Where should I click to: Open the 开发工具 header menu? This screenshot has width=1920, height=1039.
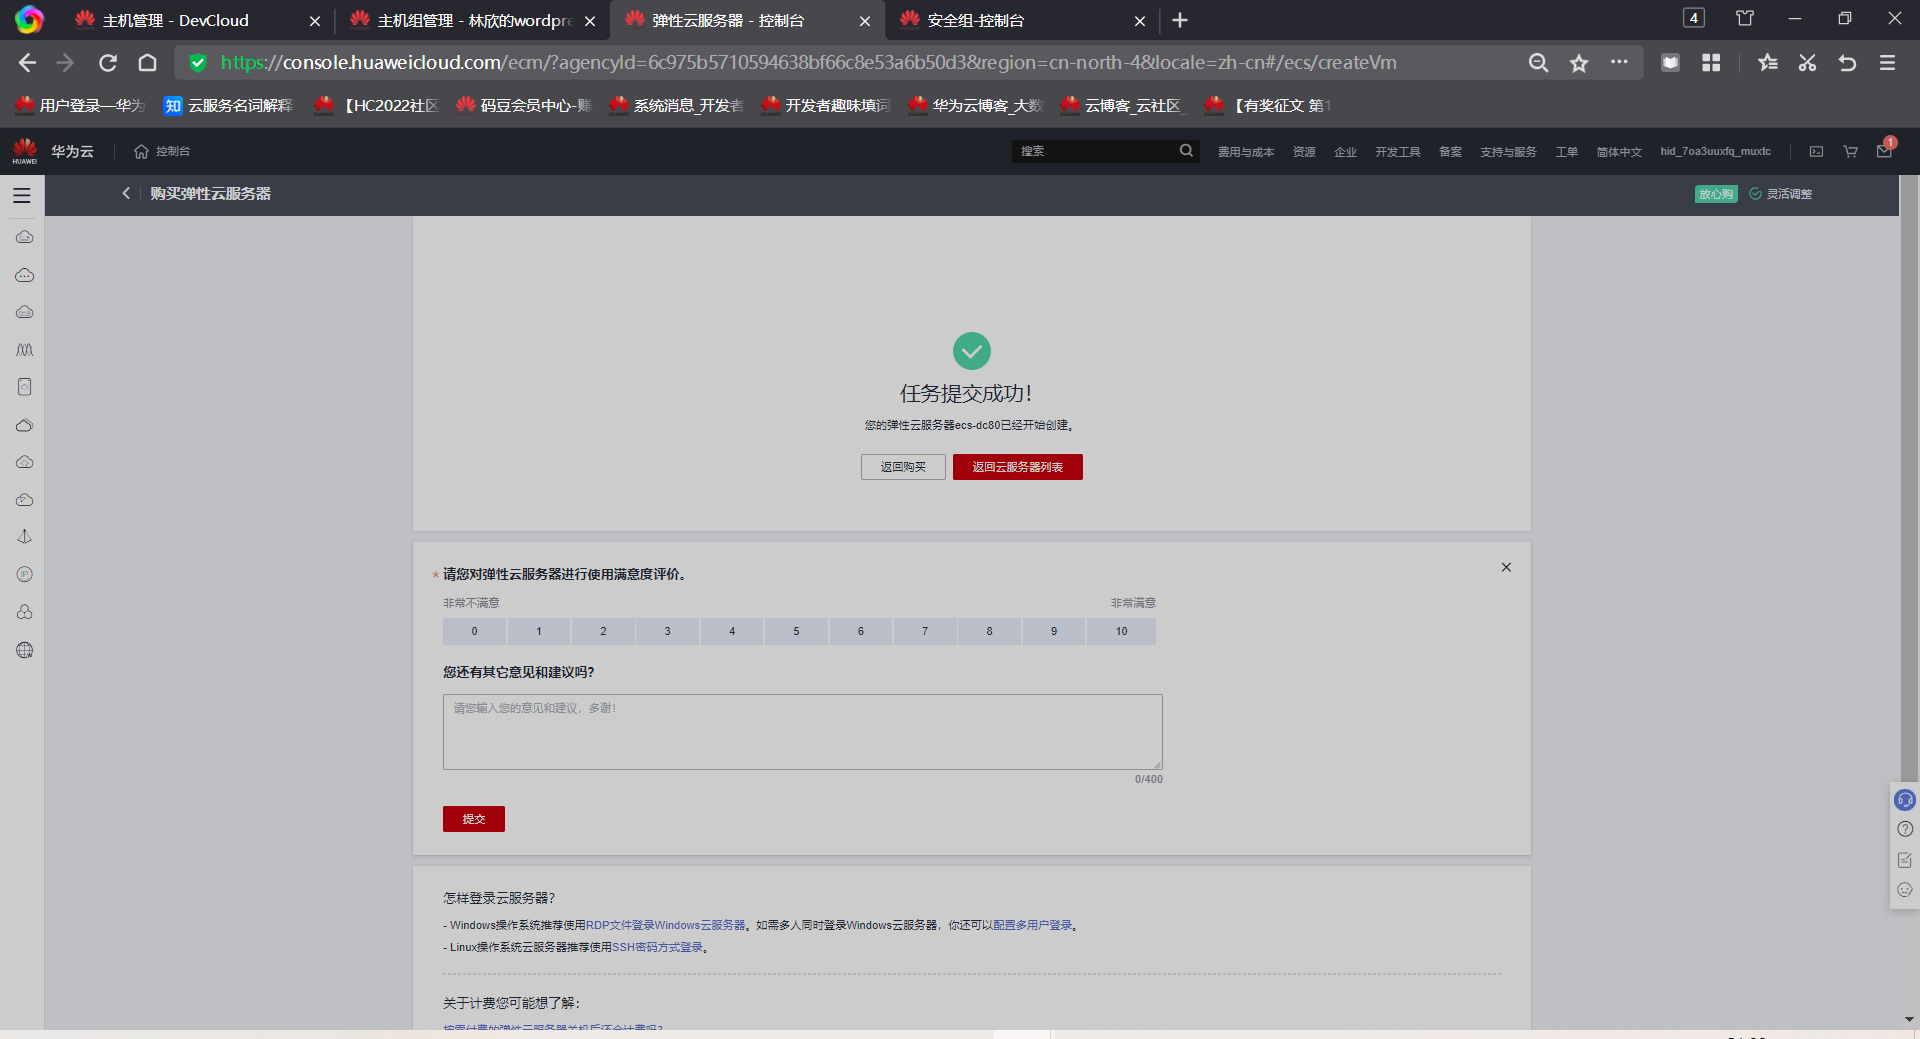point(1397,152)
